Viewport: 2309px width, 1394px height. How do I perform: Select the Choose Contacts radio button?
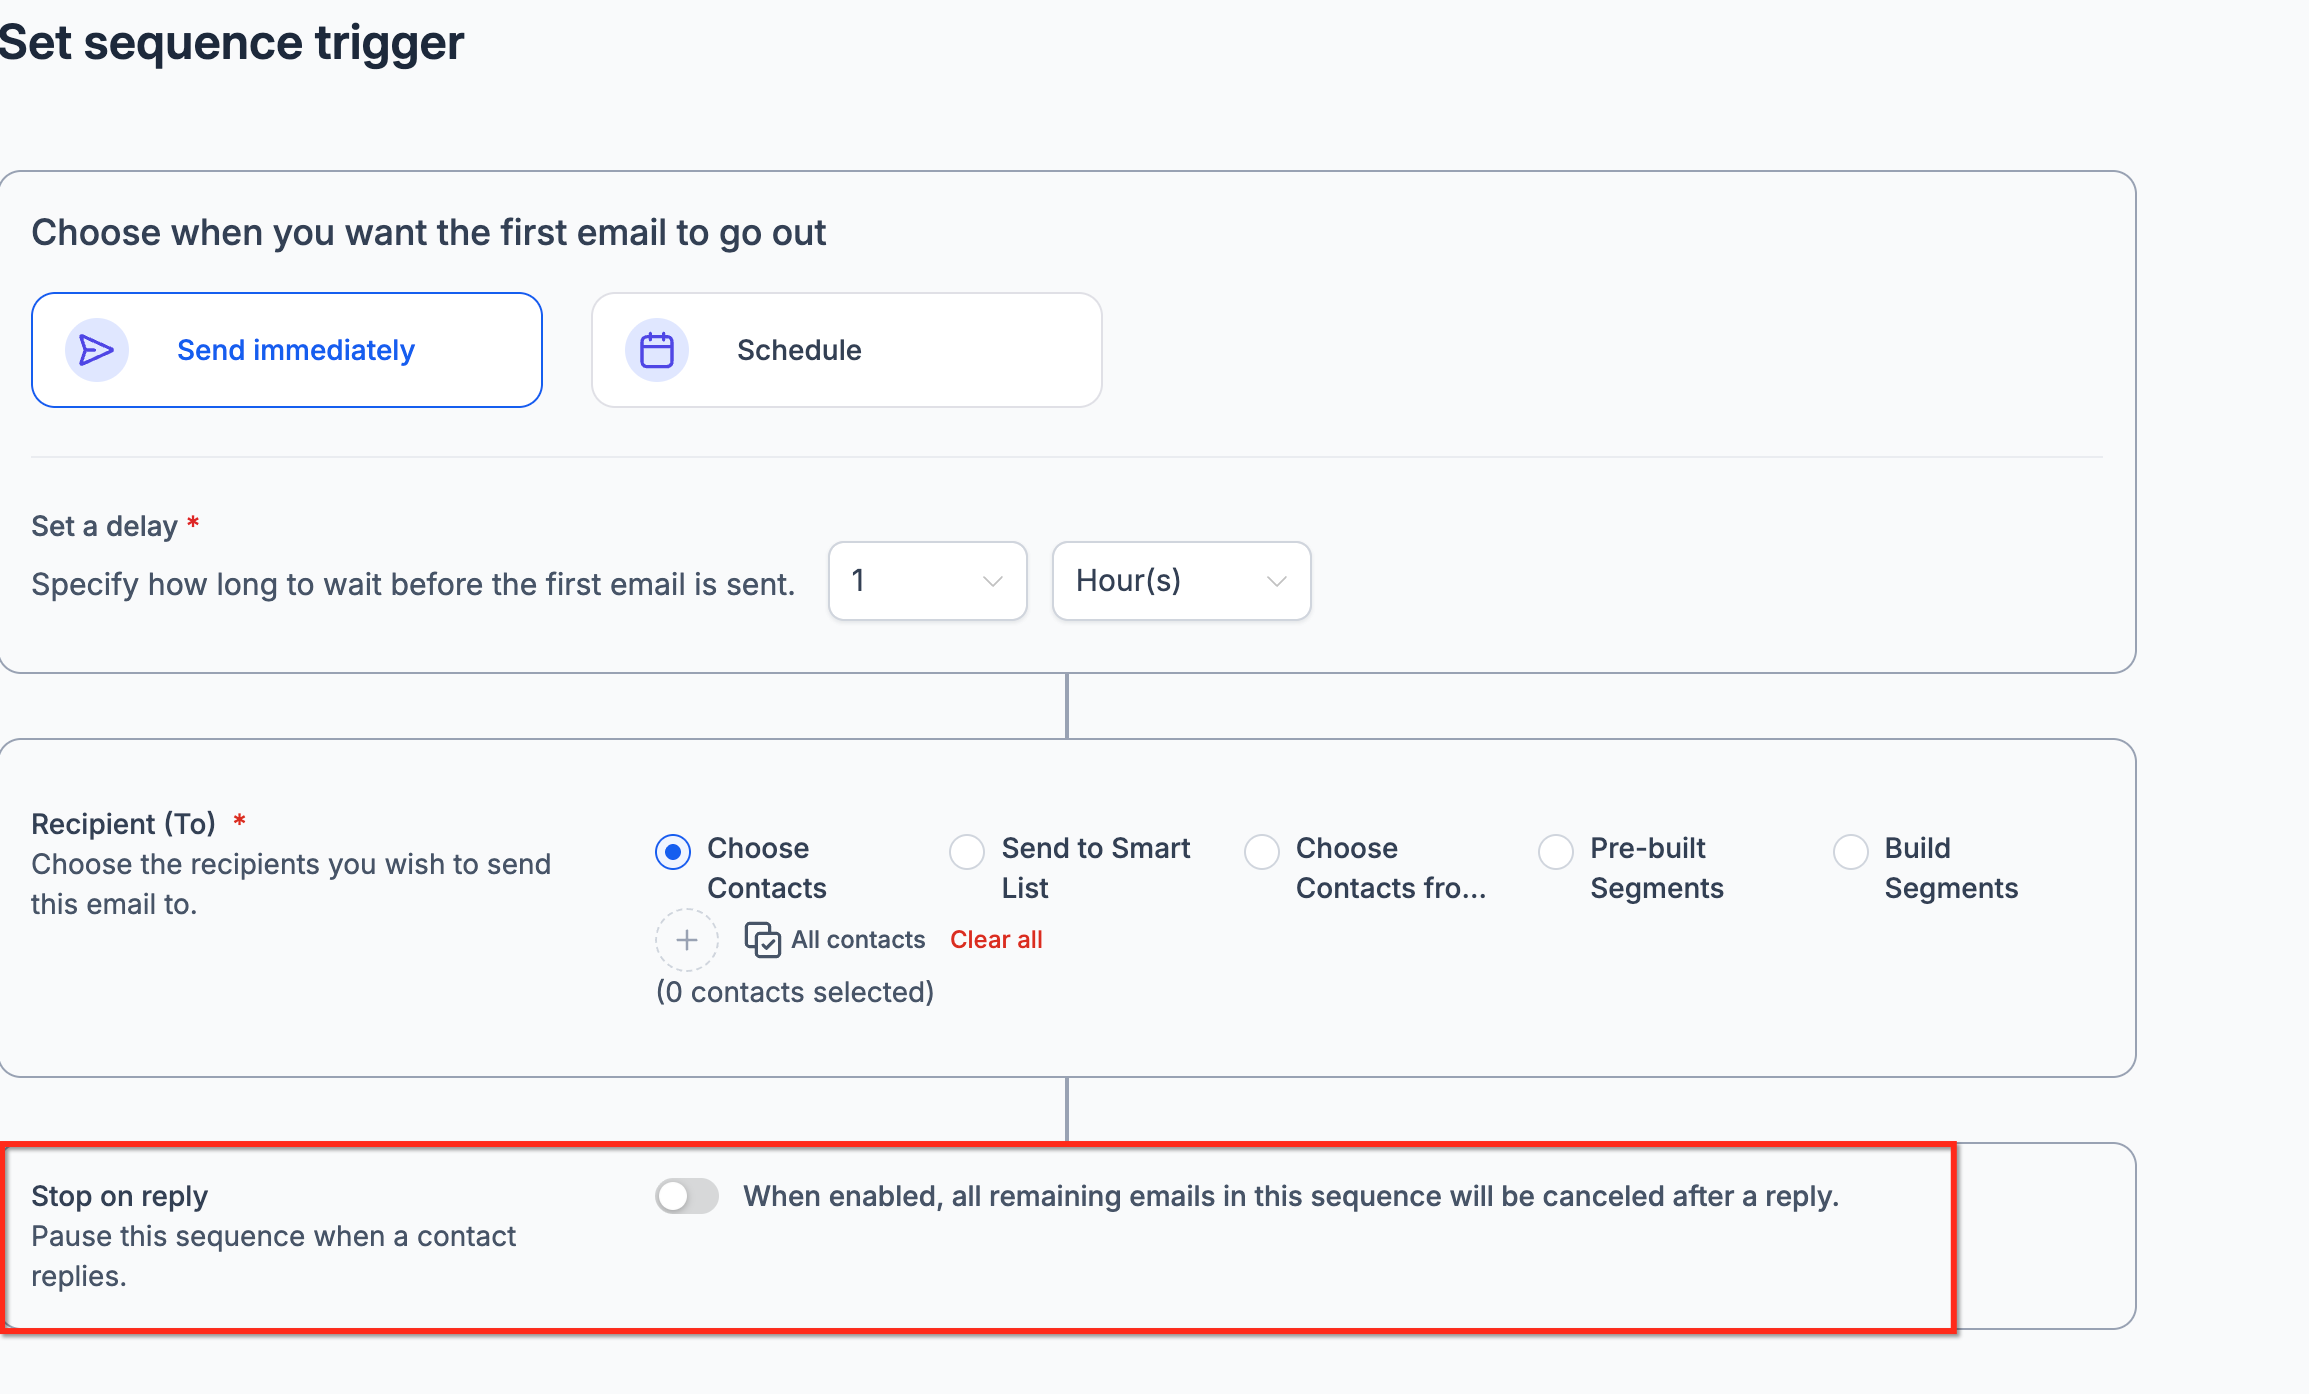(673, 852)
